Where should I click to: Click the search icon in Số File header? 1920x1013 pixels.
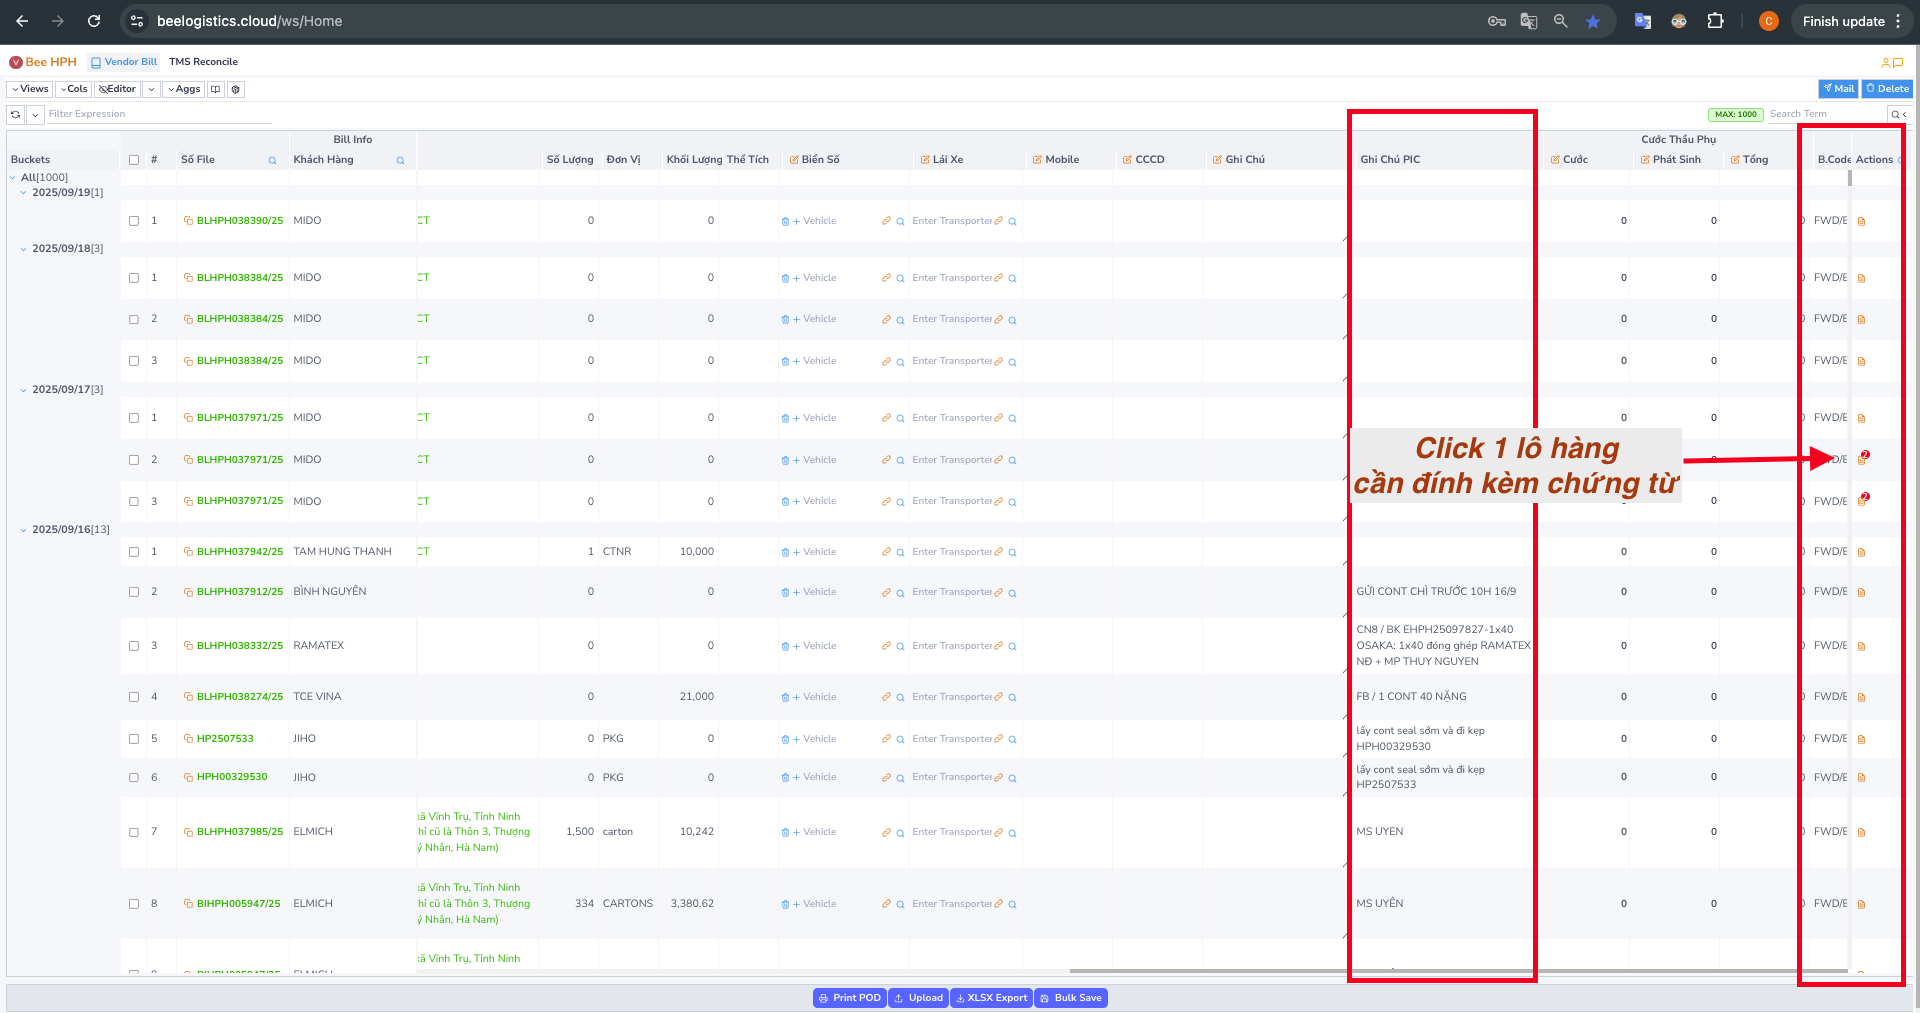(x=272, y=161)
